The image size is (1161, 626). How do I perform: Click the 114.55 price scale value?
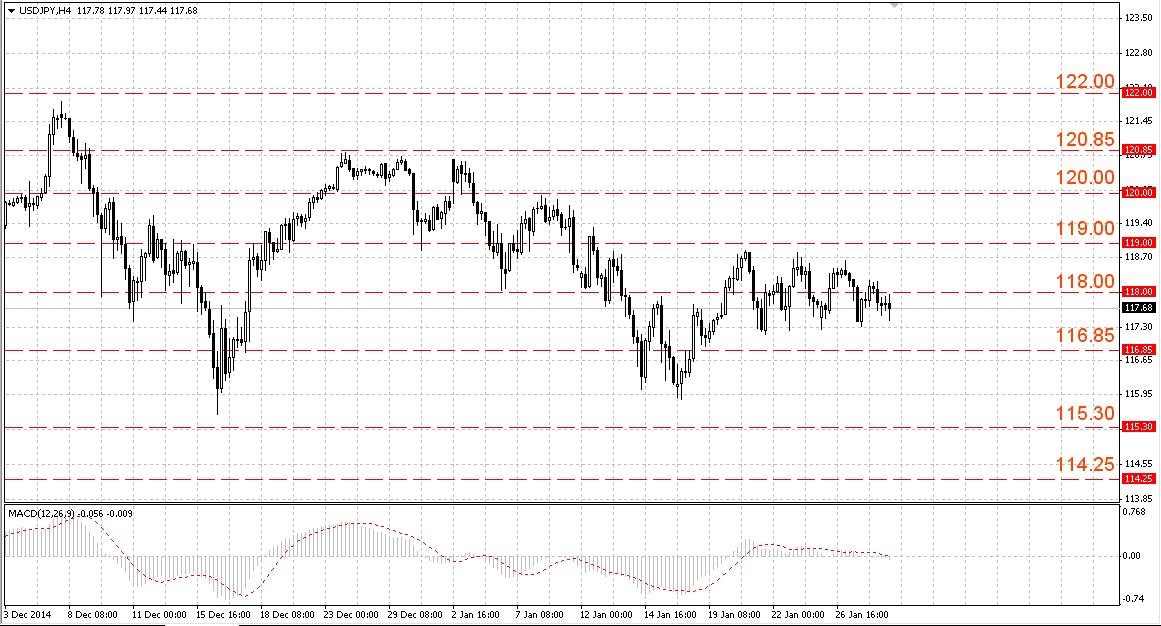(x=1139, y=464)
